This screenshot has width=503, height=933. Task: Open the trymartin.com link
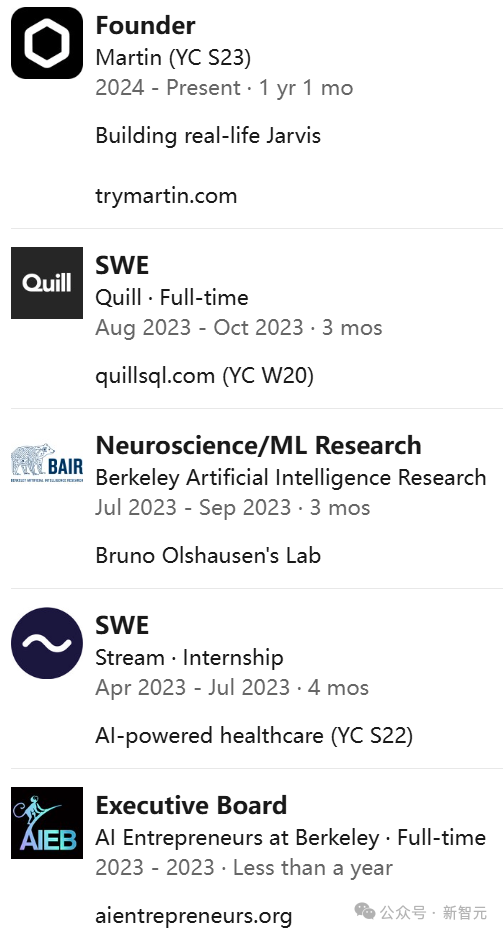[x=166, y=196]
